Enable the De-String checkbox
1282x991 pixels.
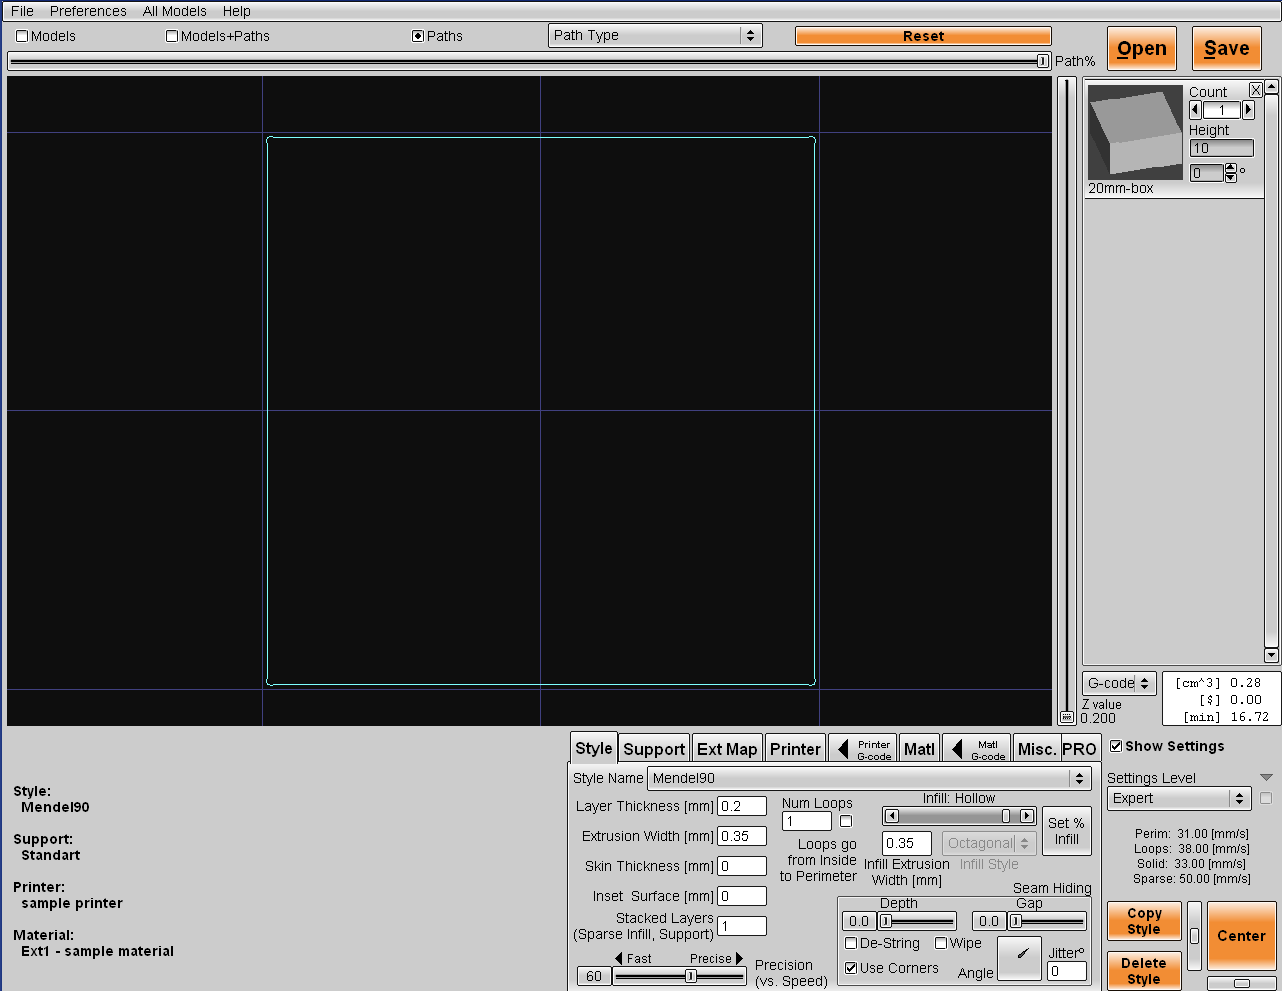coord(851,943)
